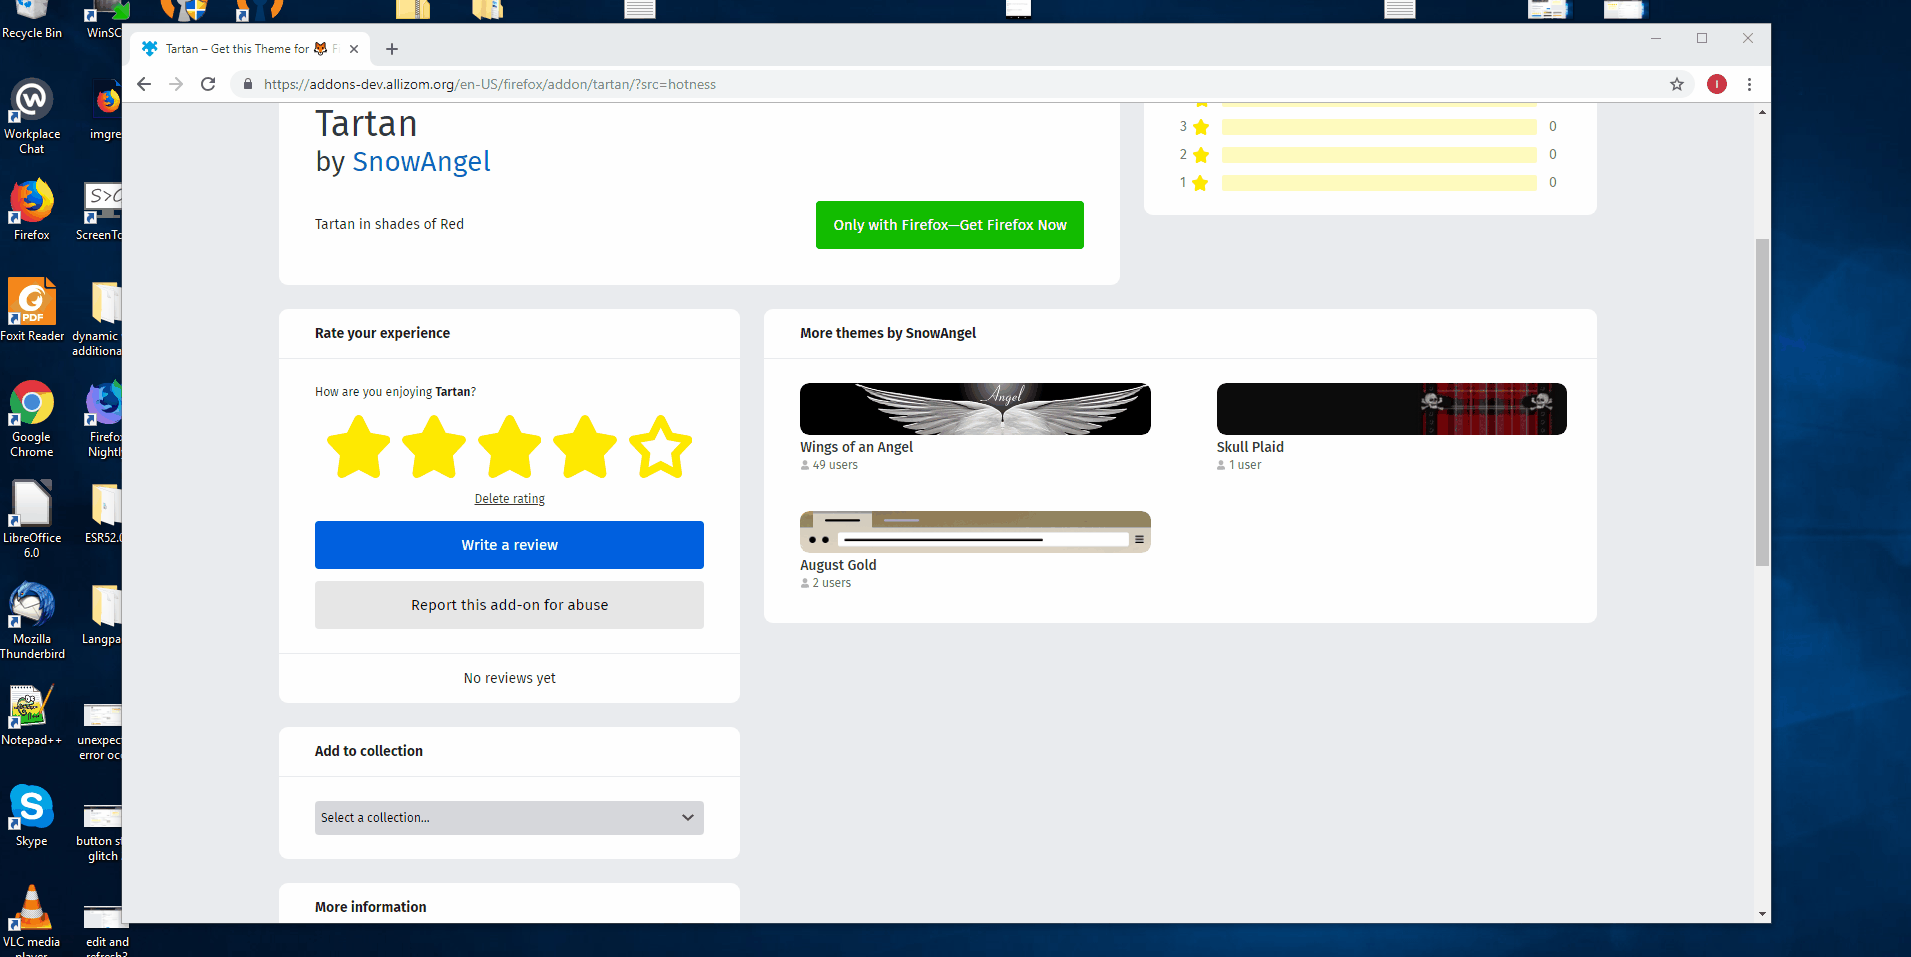1911x957 pixels.
Task: Bookmark this page with the star icon
Action: pyautogui.click(x=1677, y=84)
